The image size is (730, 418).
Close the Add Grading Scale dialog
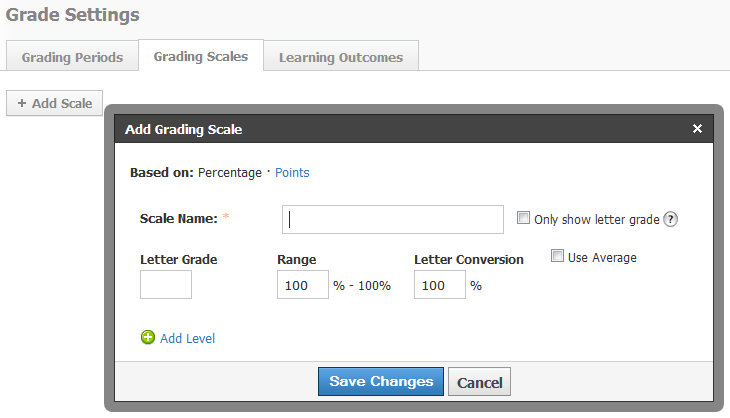(x=697, y=129)
